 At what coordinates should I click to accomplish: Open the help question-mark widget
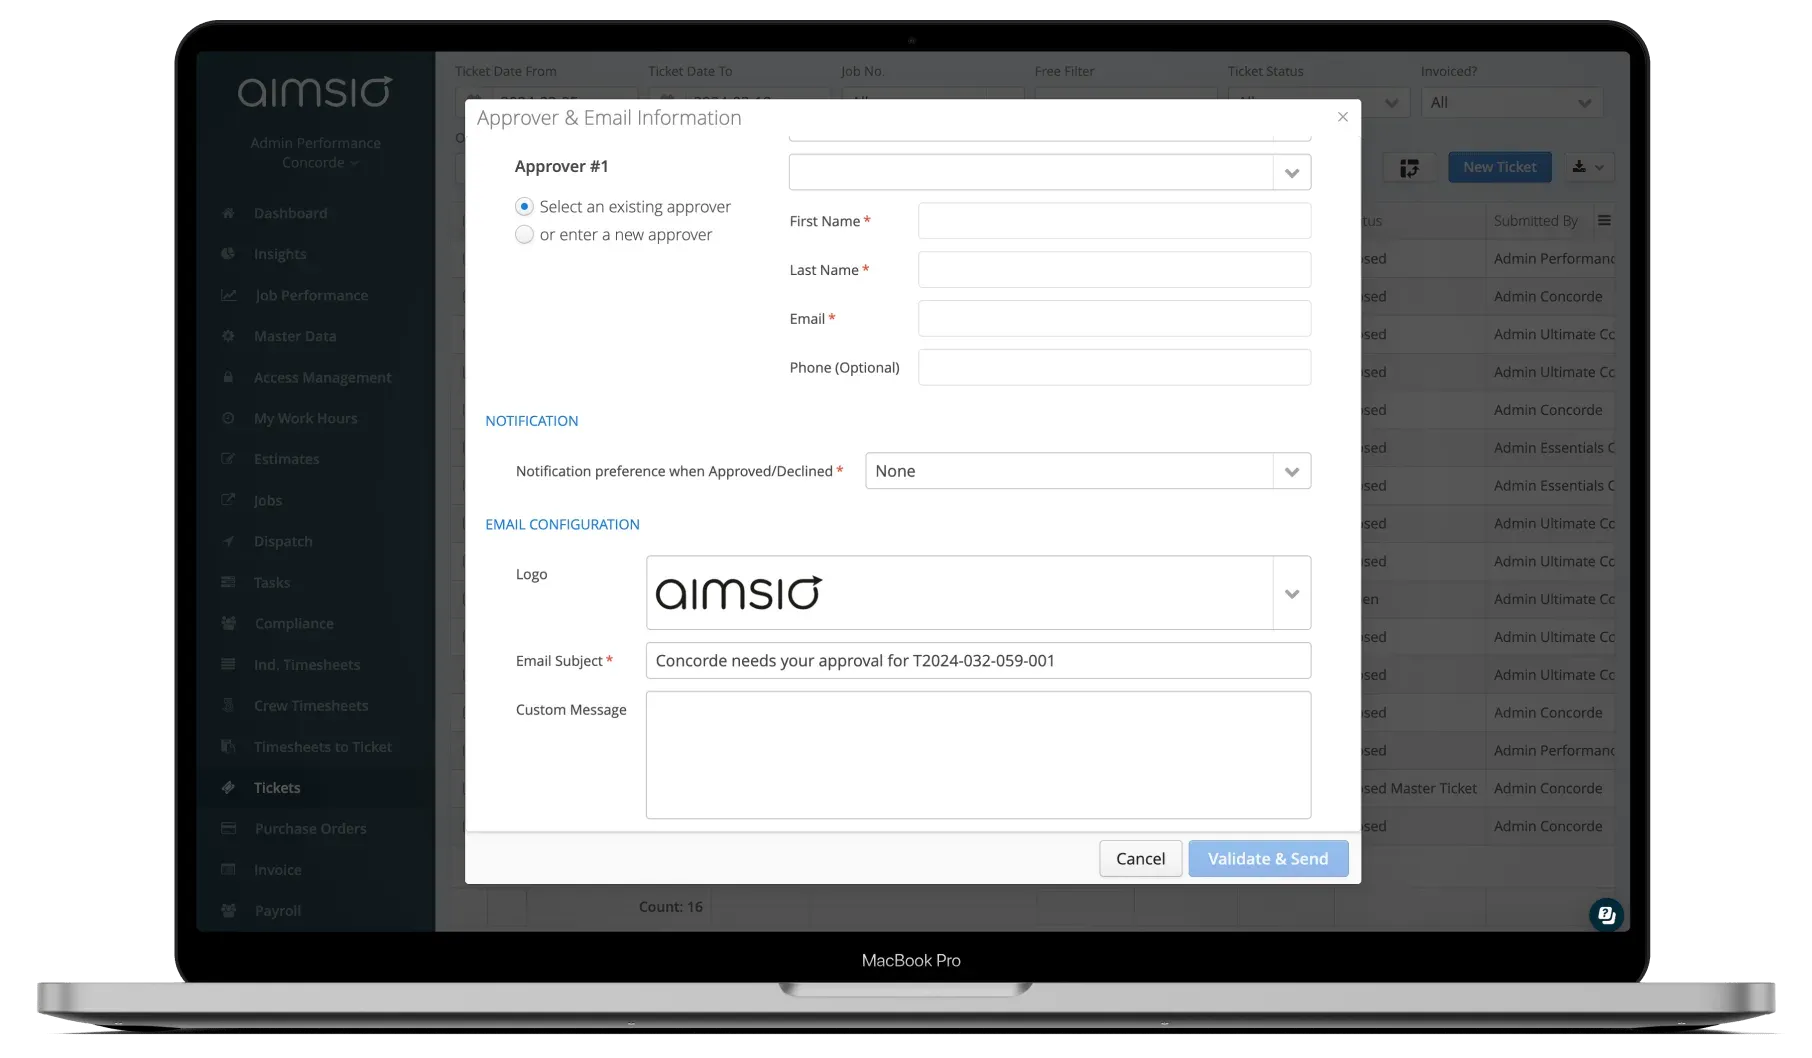(x=1607, y=913)
